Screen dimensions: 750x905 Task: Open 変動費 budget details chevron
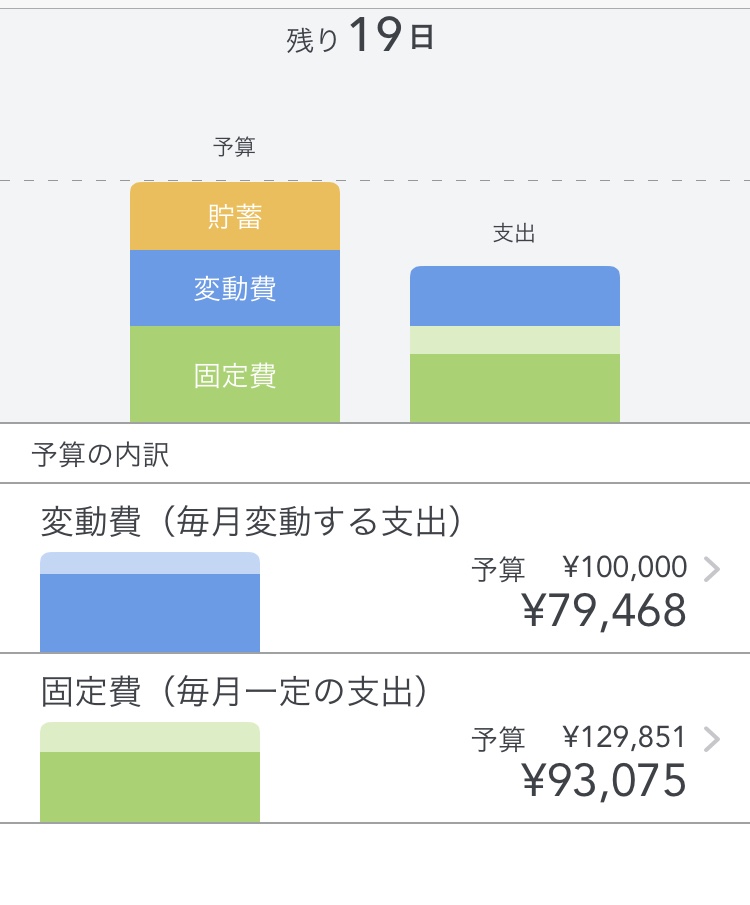click(712, 569)
